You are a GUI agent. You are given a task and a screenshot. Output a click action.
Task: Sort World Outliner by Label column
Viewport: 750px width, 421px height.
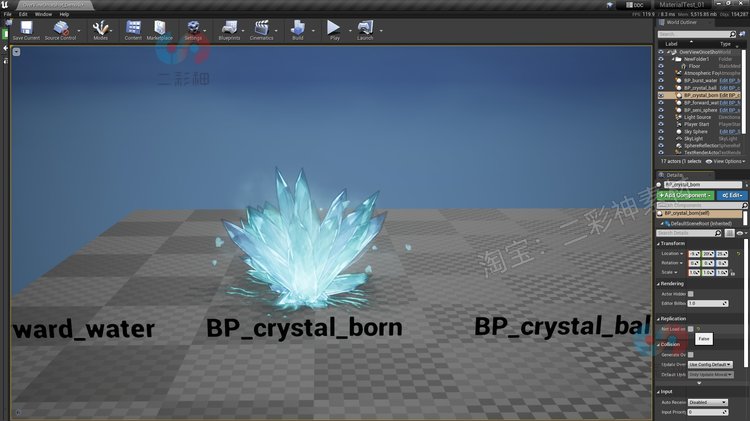point(671,44)
